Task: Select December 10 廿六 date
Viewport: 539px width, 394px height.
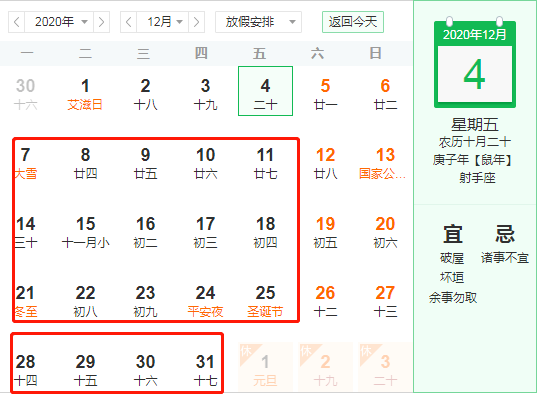Action: tap(206, 164)
